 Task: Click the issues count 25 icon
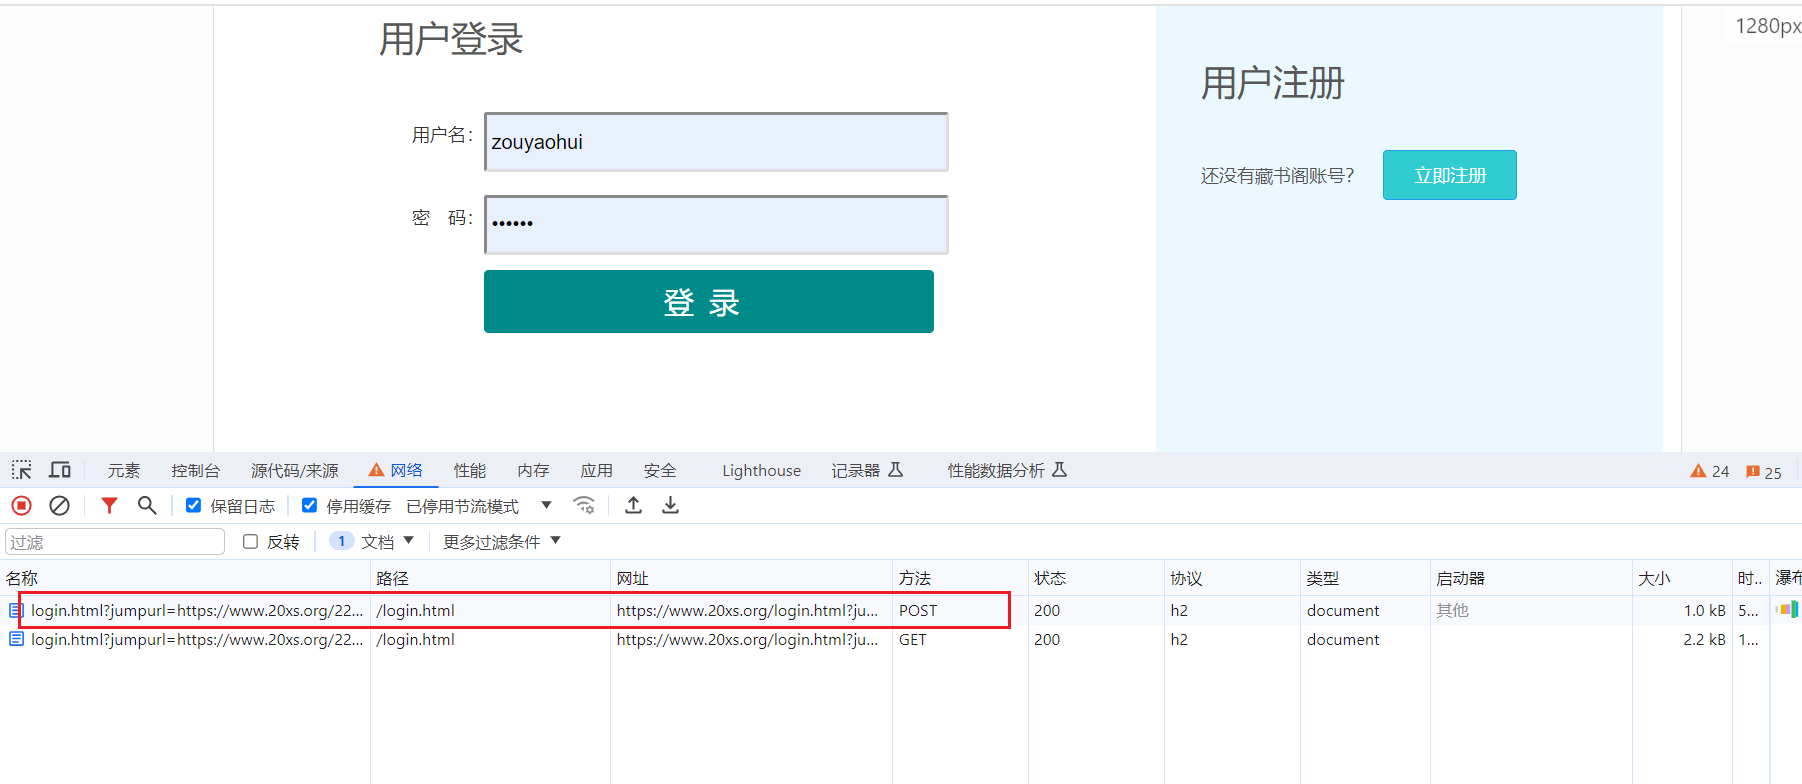tap(1764, 472)
